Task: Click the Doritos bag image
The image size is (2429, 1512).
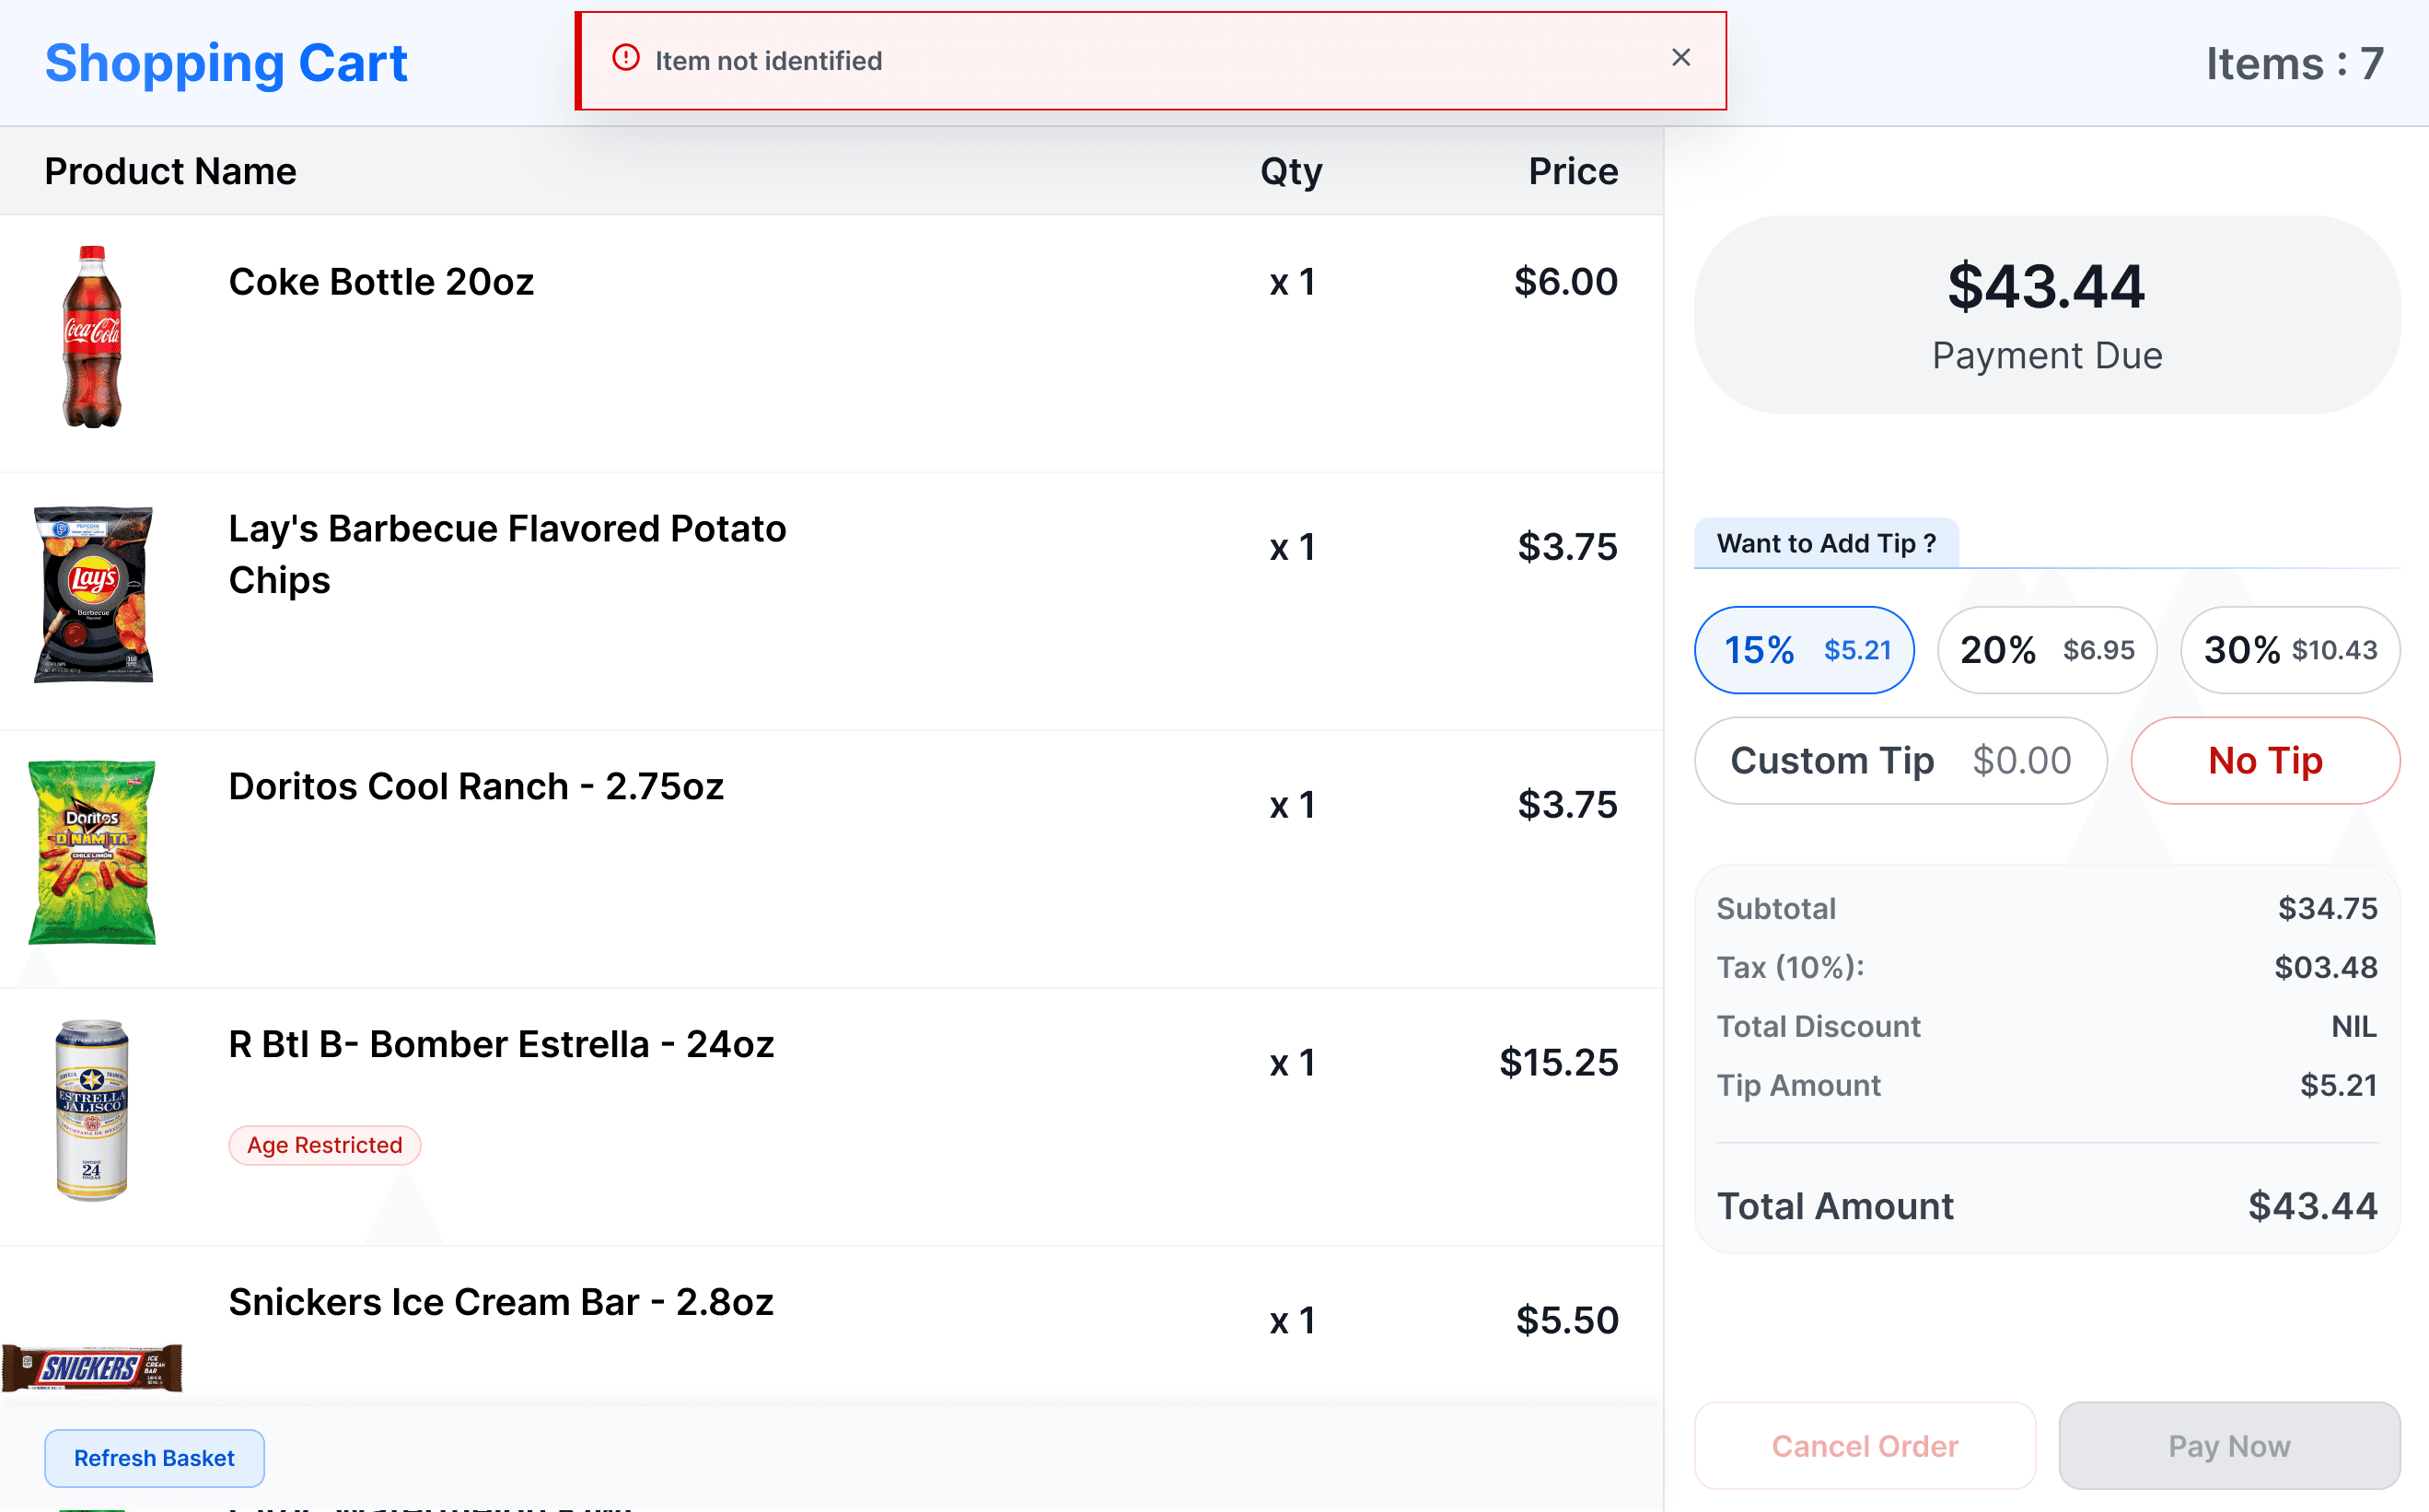Action: (92, 853)
